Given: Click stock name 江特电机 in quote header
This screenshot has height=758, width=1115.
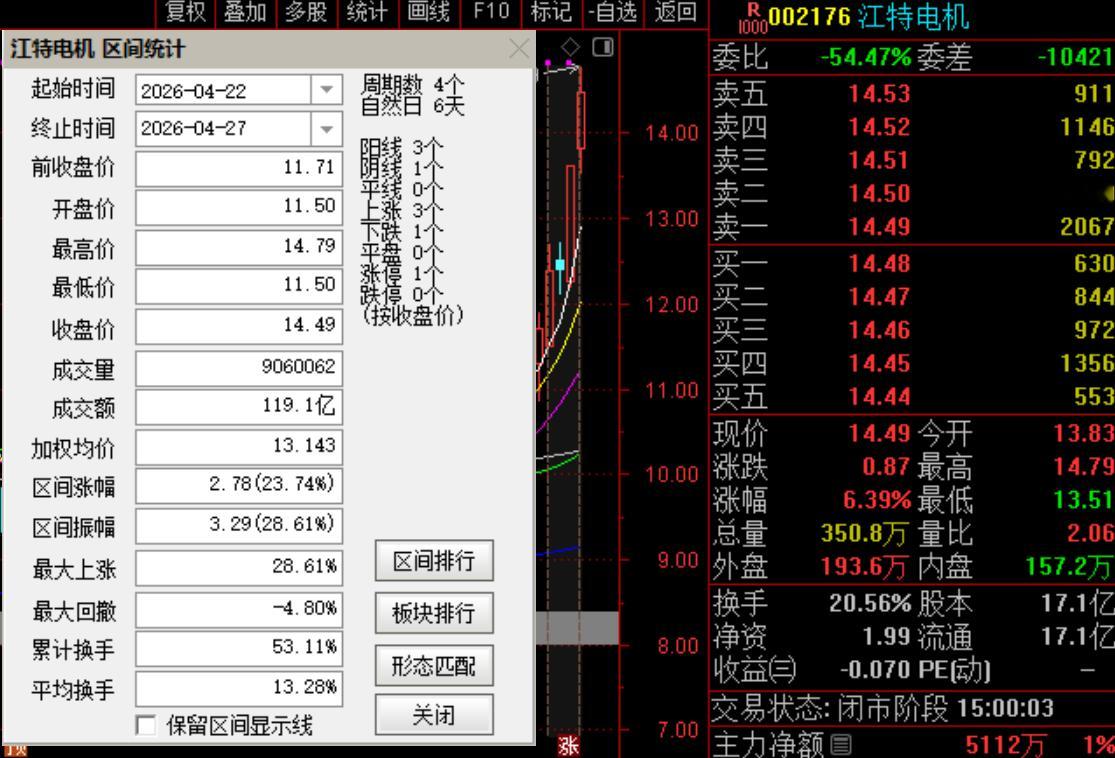Looking at the screenshot, I should pyautogui.click(x=914, y=17).
